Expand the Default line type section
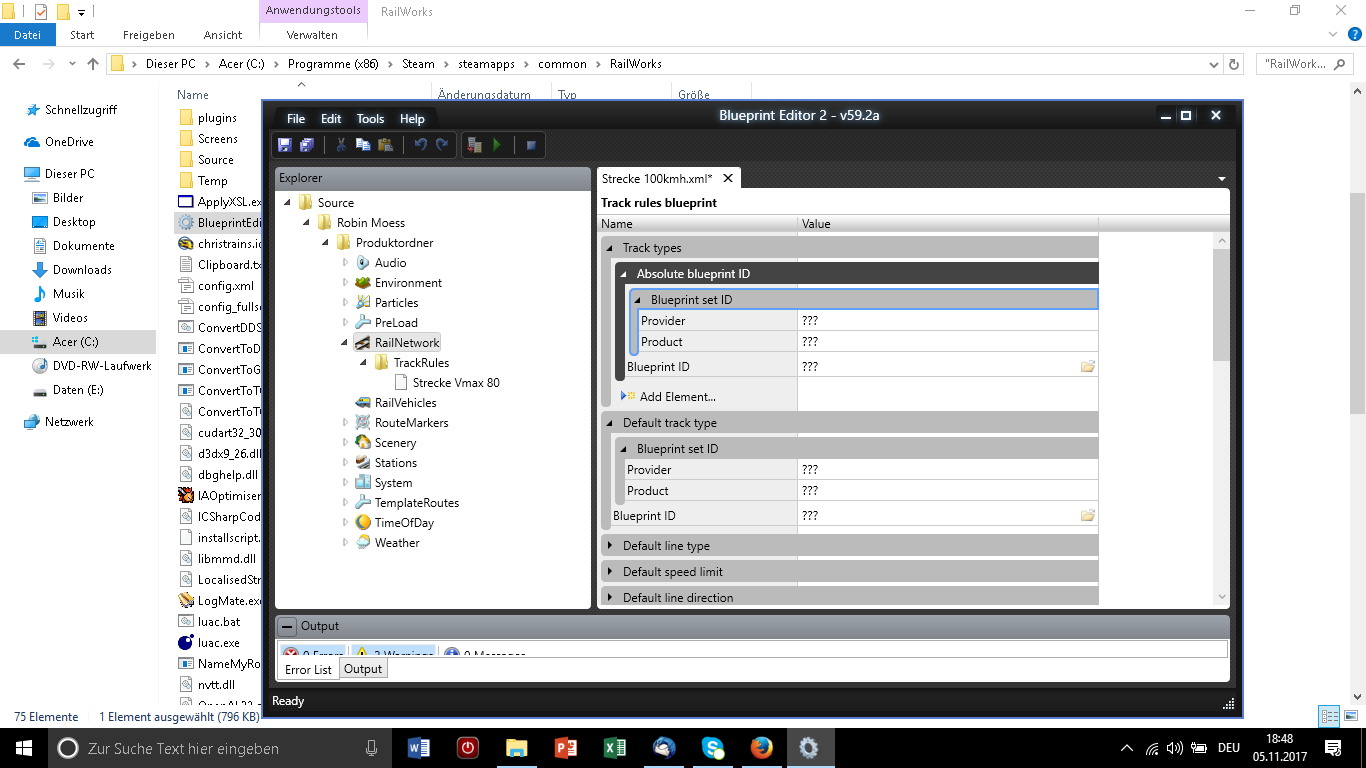Image resolution: width=1366 pixels, height=768 pixels. 610,546
